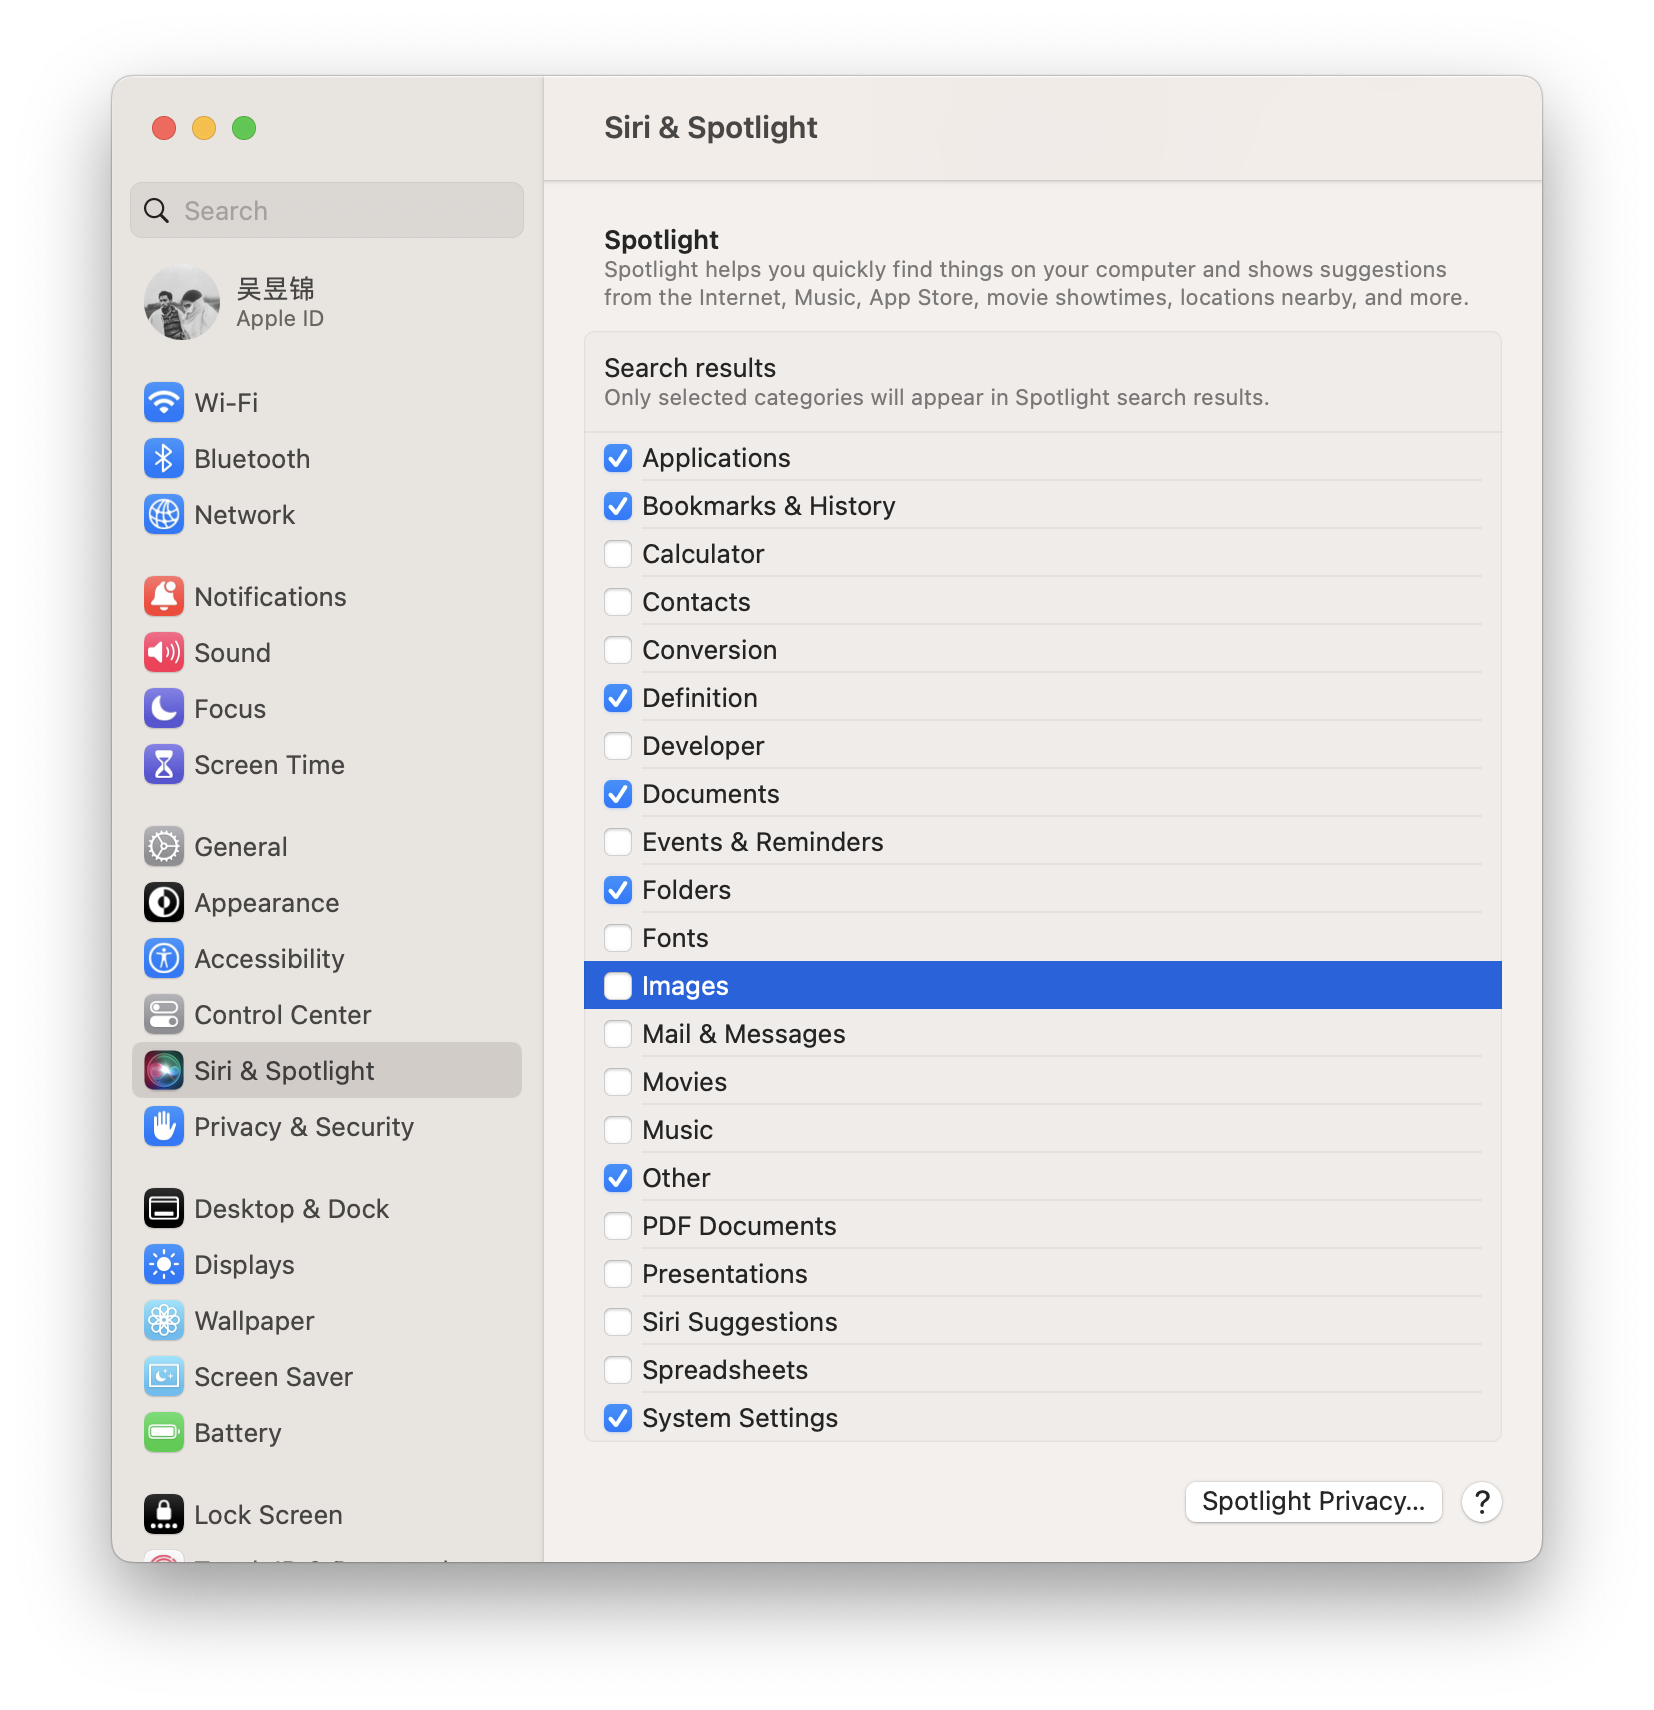Focus the sidebar Search field
Screen dimensions: 1654x1710
[327, 210]
